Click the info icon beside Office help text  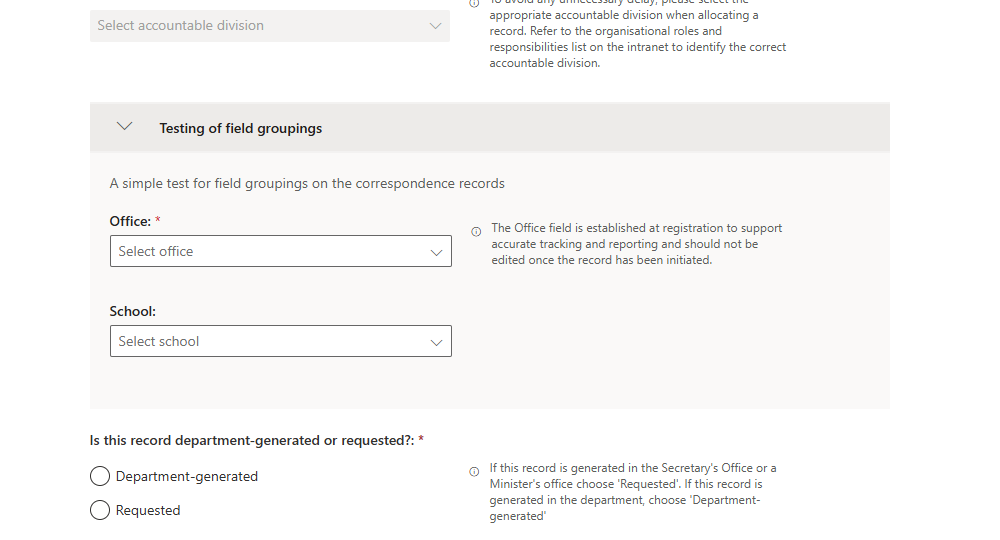tap(476, 232)
